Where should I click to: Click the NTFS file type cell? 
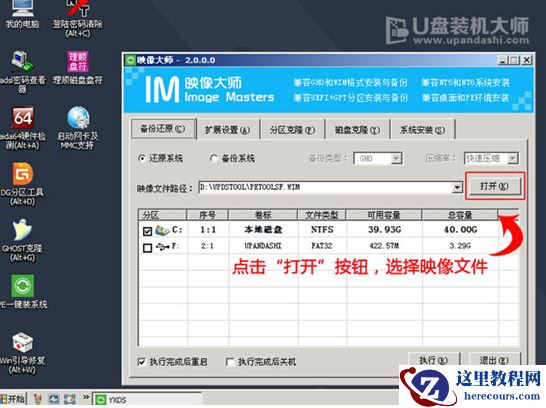pos(322,230)
